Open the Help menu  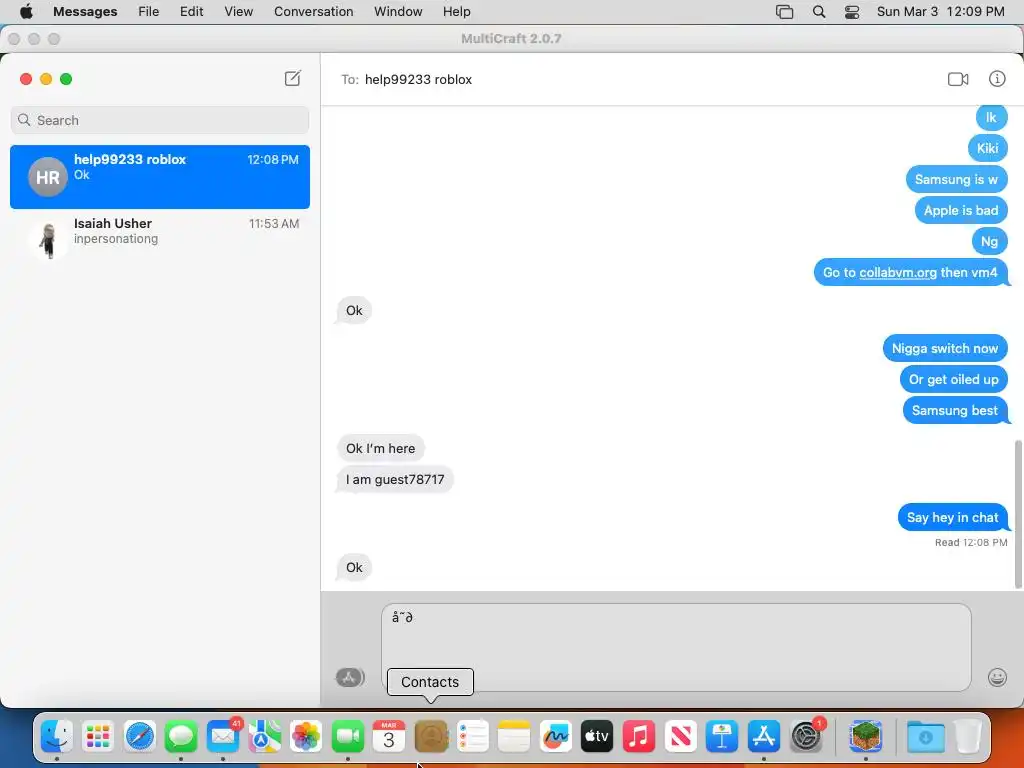point(456,11)
